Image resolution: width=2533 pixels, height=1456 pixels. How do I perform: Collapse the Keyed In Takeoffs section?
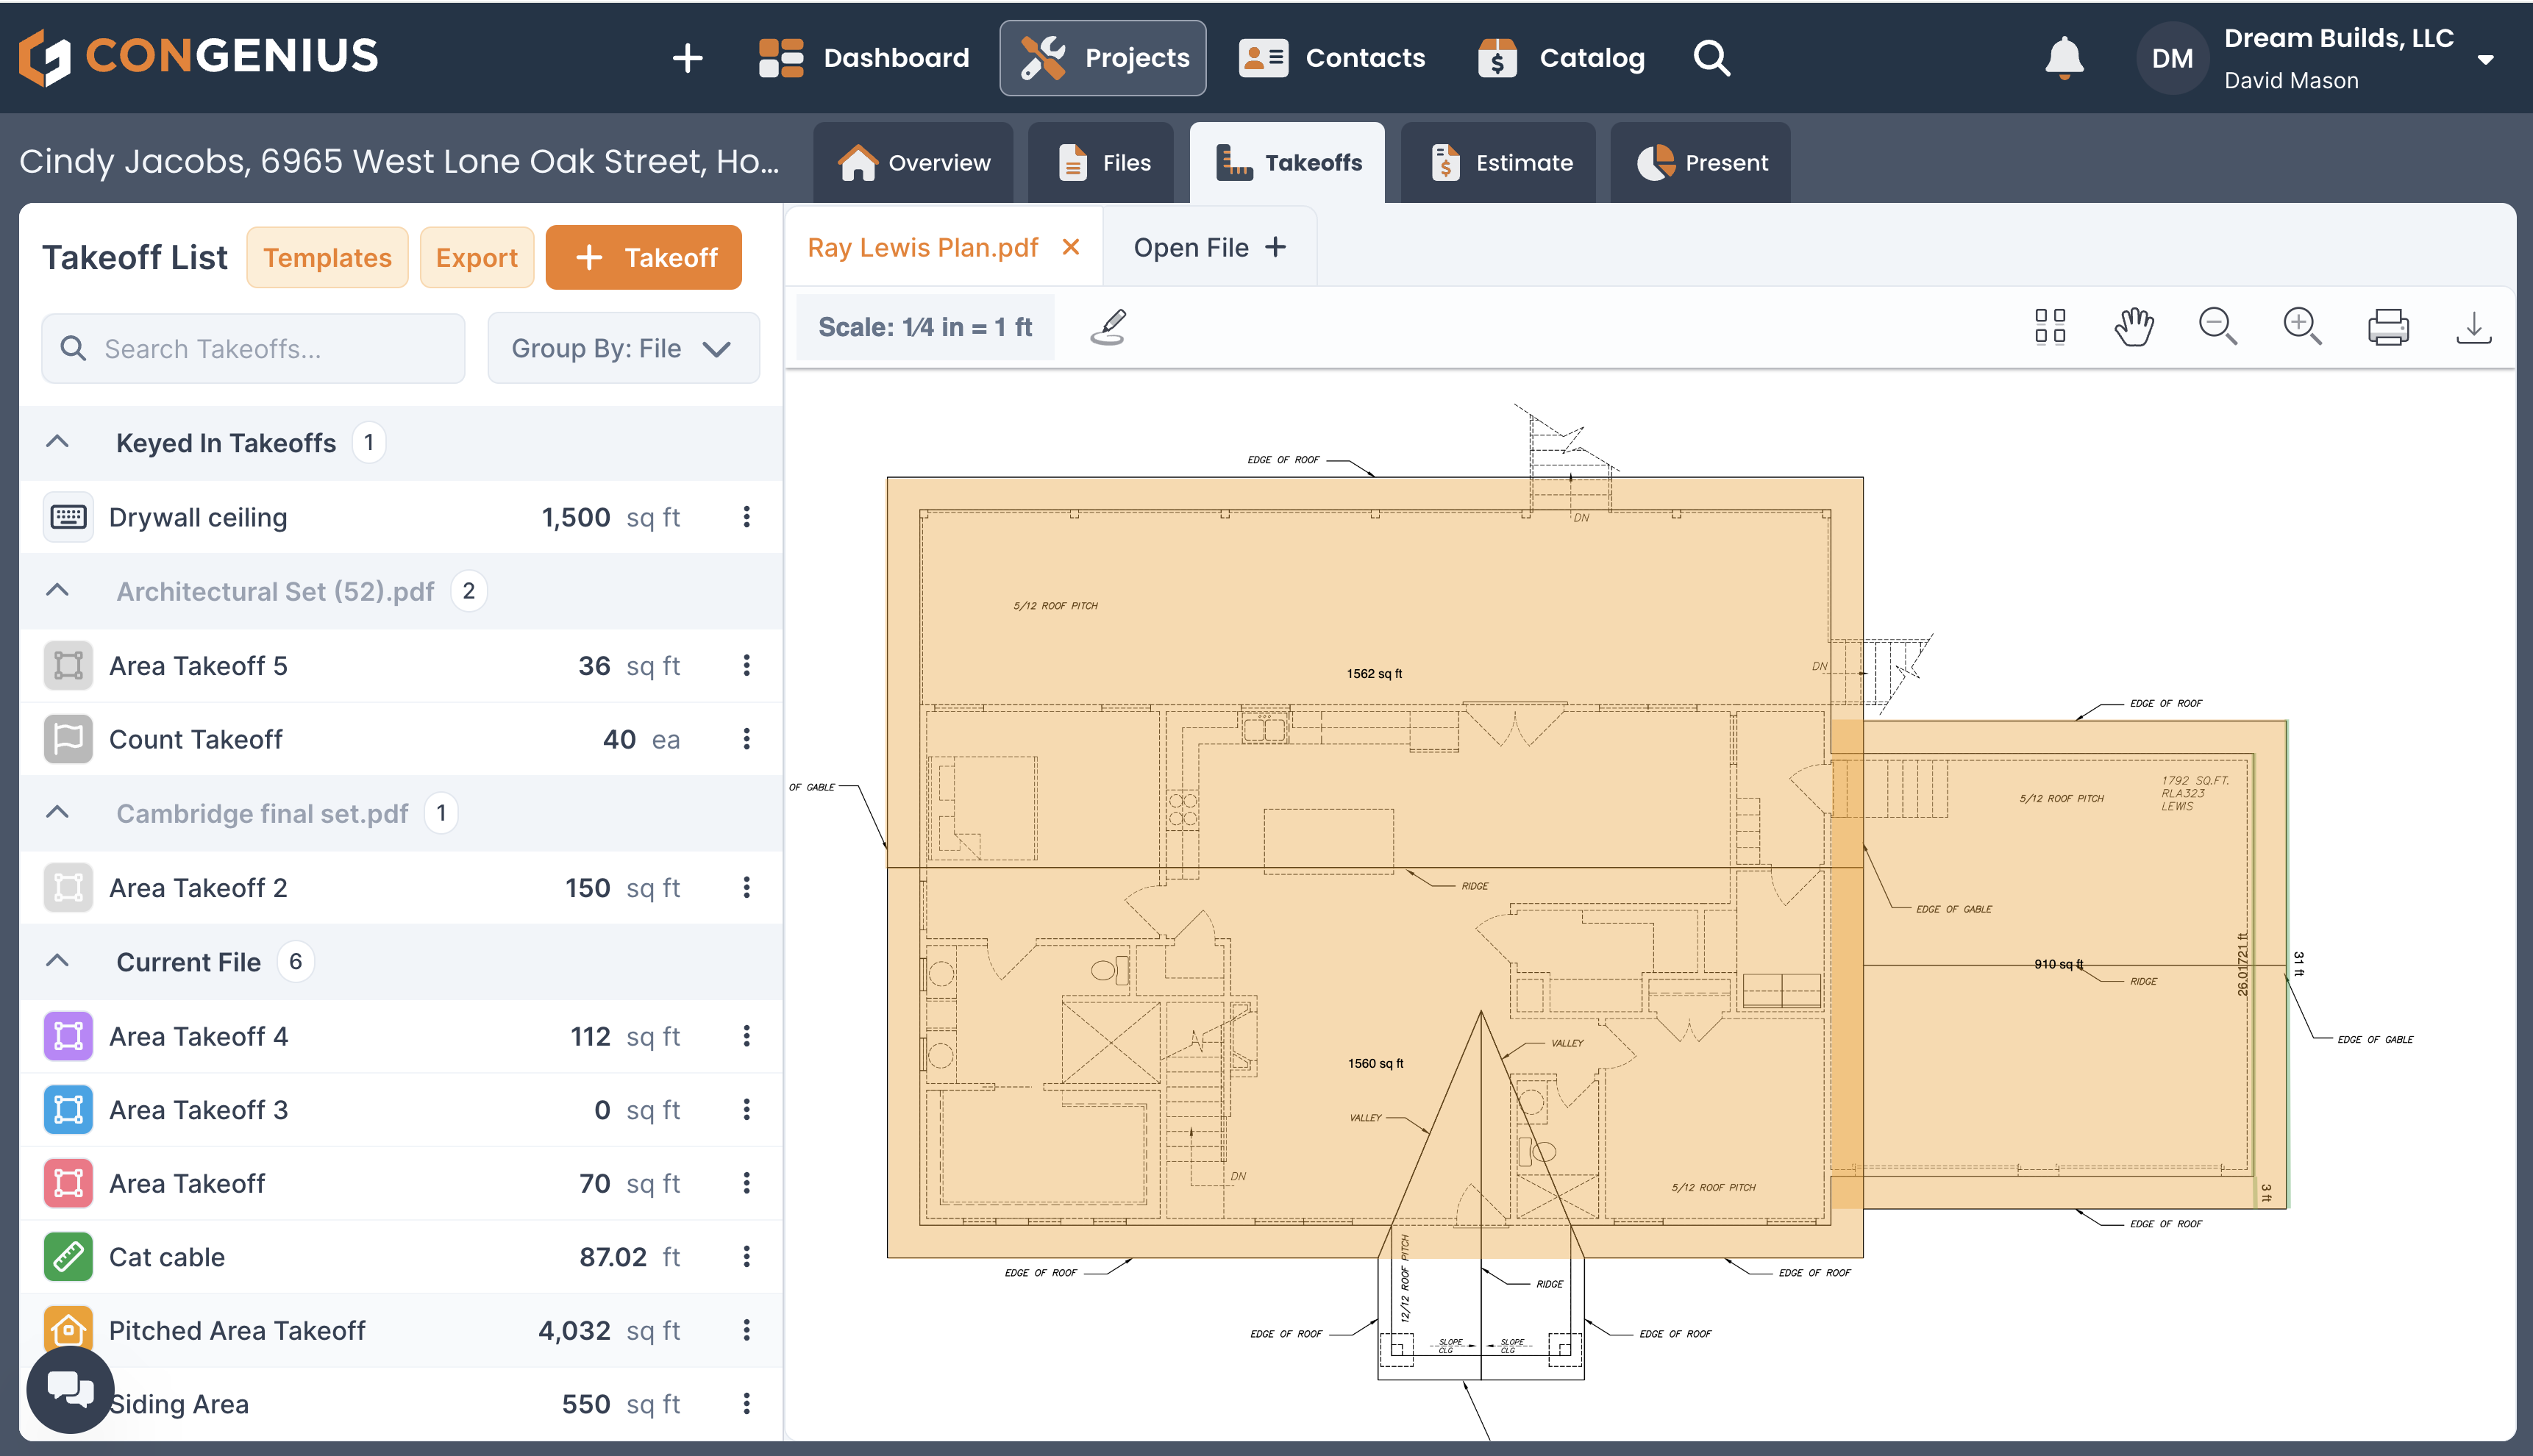click(57, 442)
